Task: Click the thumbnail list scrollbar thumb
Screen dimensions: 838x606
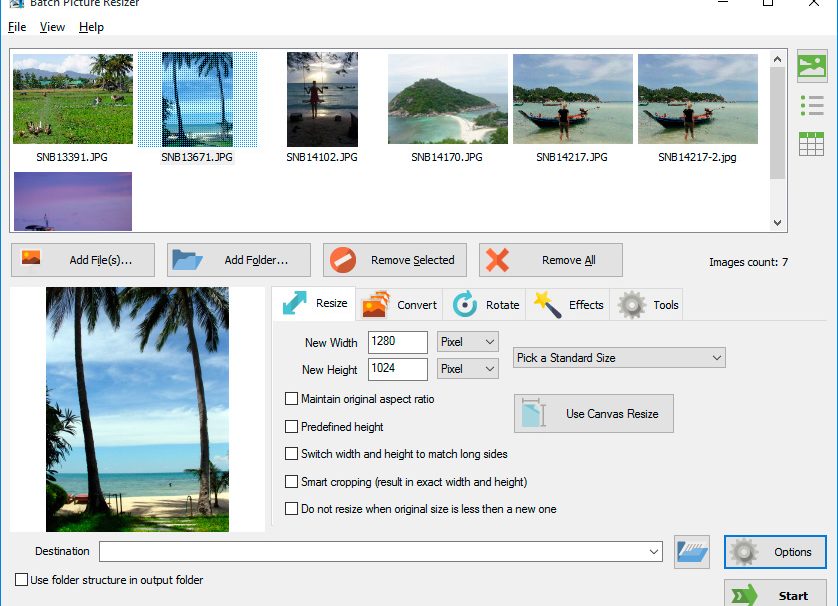Action: 778,123
